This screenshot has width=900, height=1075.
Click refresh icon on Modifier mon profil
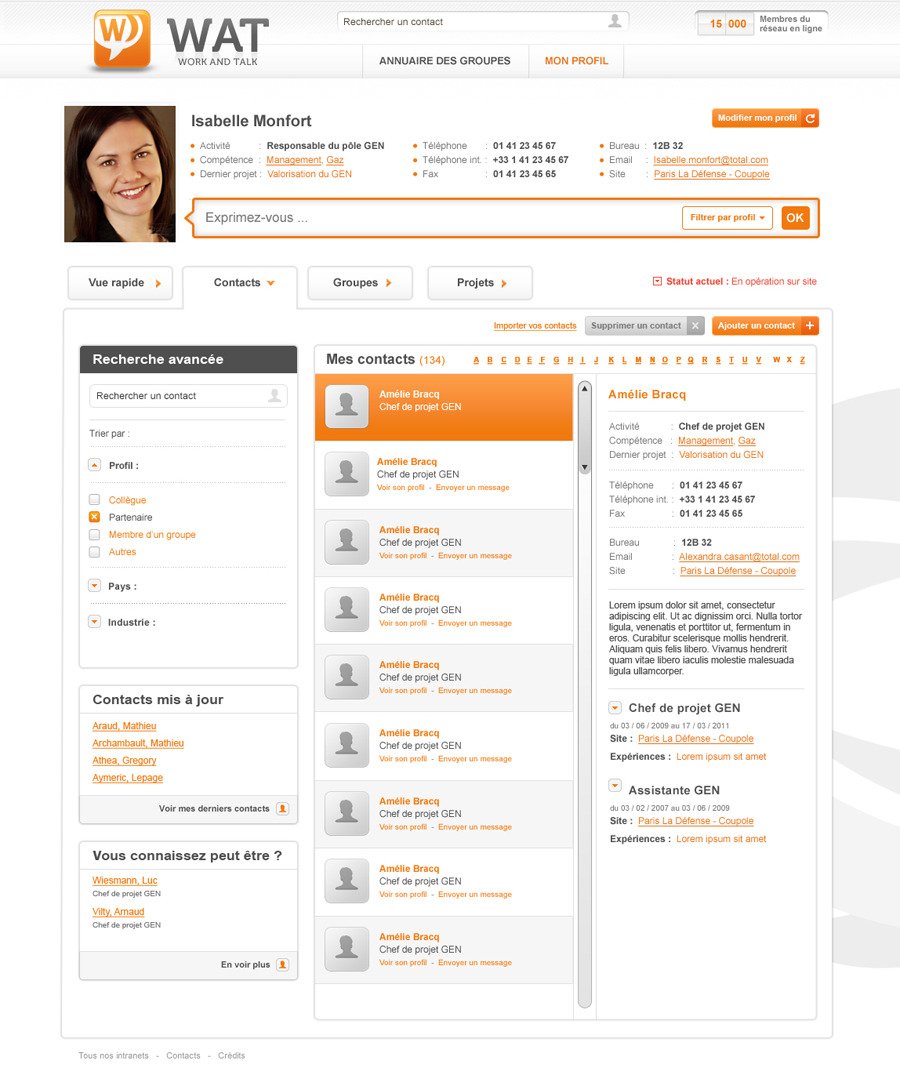(810, 118)
